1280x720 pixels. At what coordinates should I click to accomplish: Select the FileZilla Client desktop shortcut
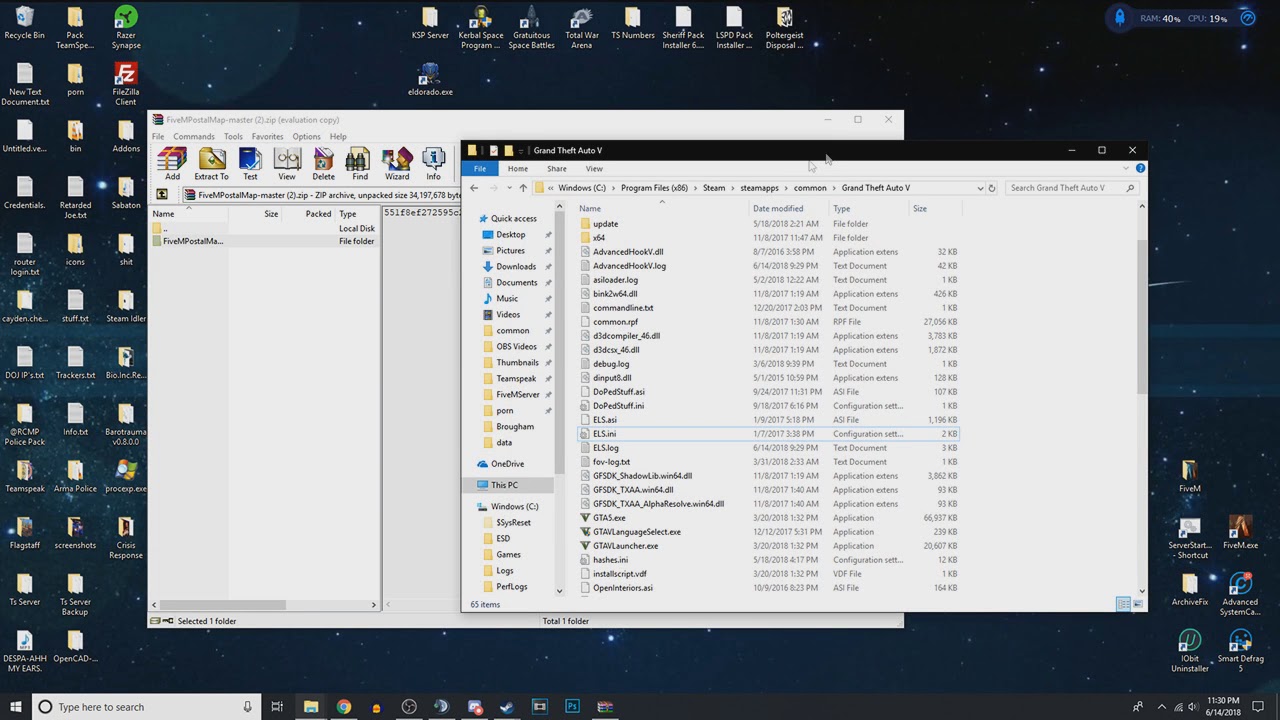(x=125, y=84)
